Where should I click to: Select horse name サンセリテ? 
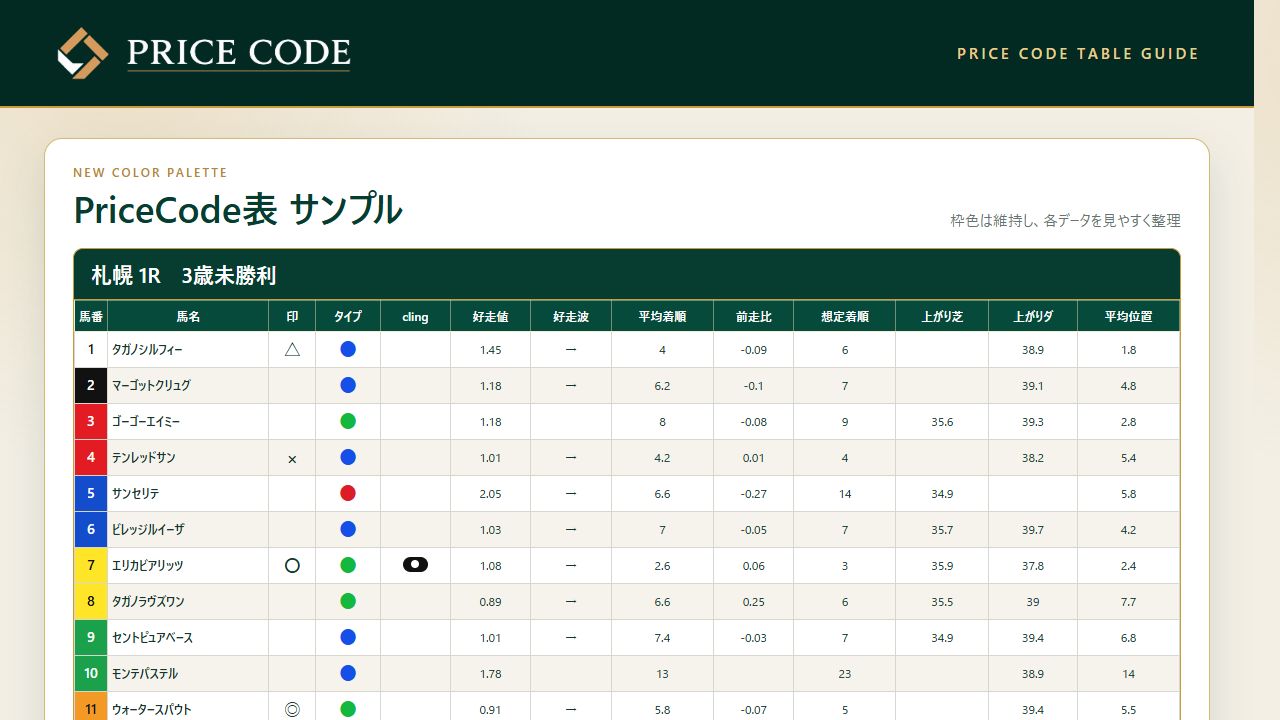click(x=136, y=494)
